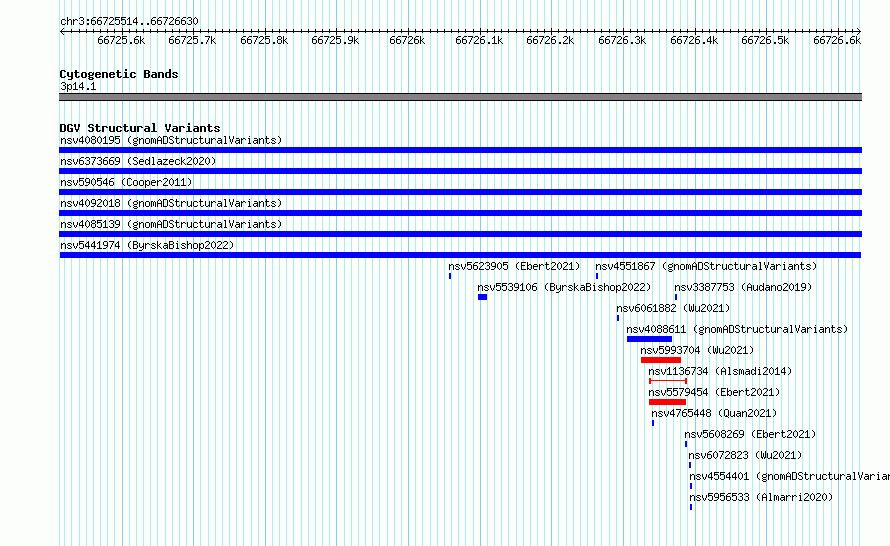The image size is (890, 546).
Task: Select the red nsv5579454 variant bar
Action: click(668, 402)
